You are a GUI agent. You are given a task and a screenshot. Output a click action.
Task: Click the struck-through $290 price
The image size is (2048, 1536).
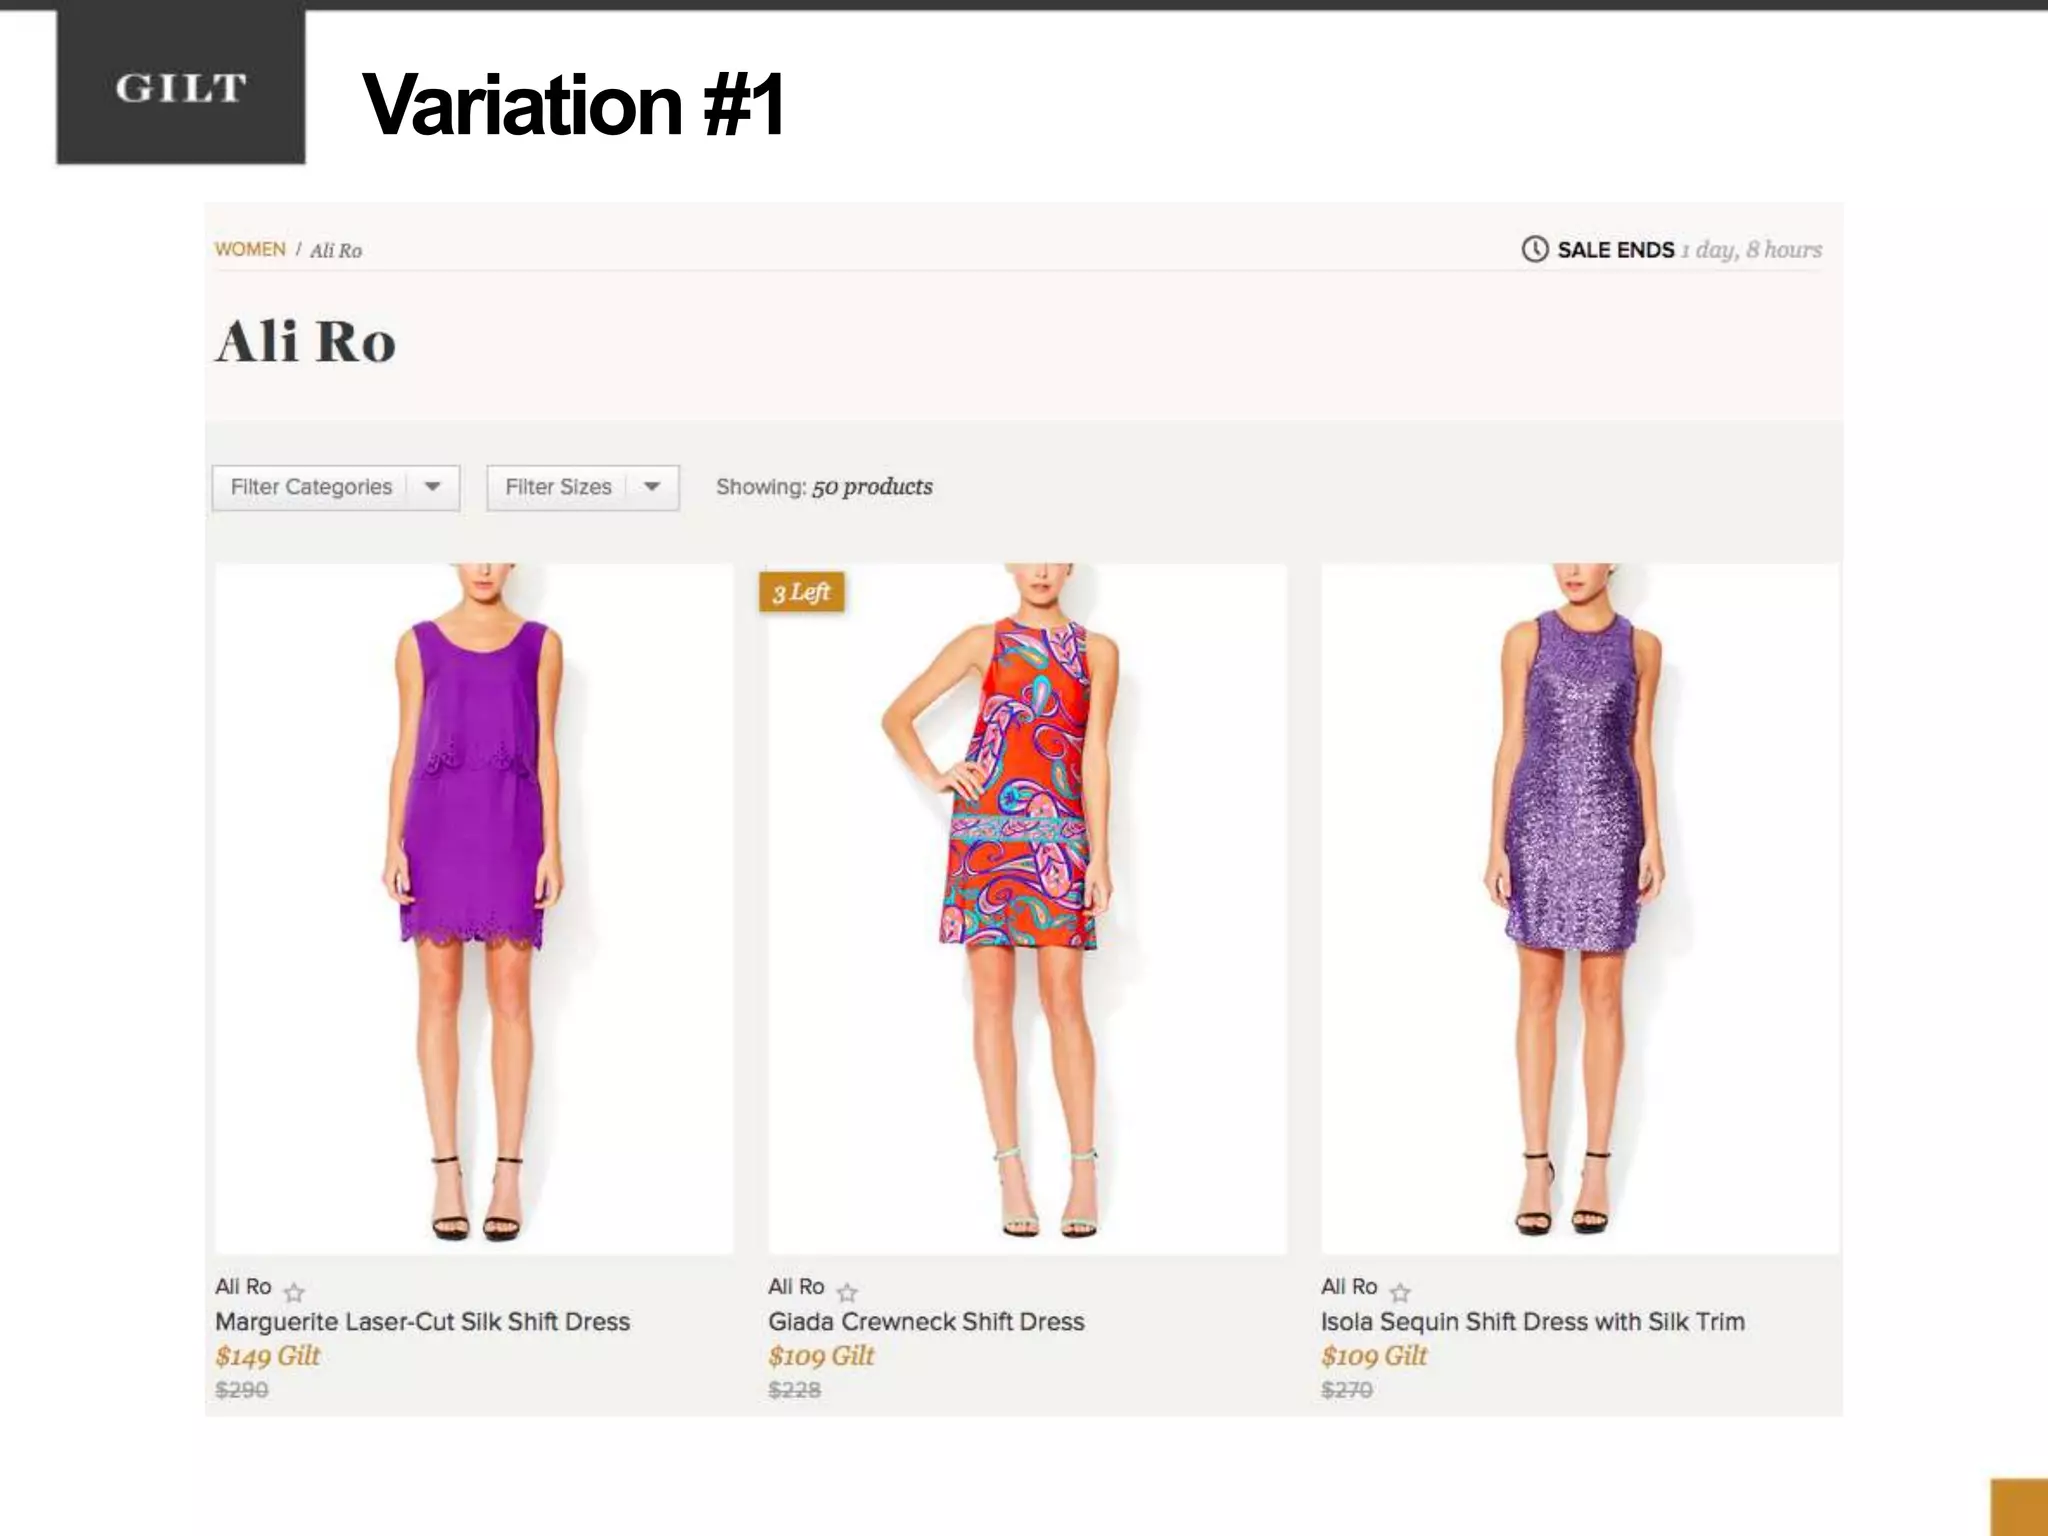click(242, 1390)
